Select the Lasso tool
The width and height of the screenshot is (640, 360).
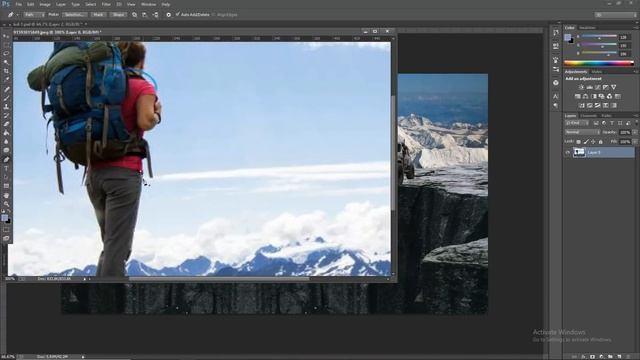coord(6,54)
